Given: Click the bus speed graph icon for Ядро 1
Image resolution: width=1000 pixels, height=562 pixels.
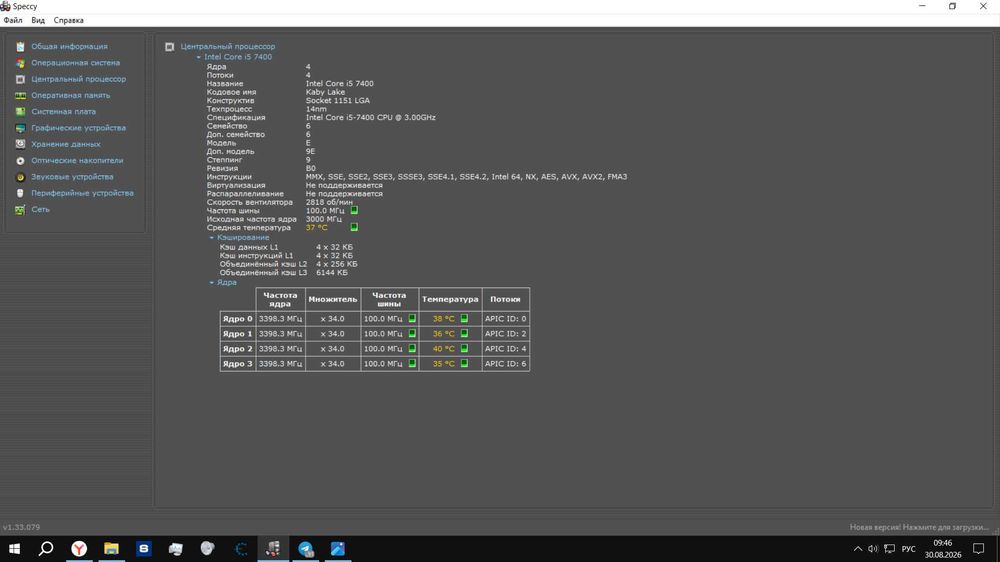Looking at the screenshot, I should [x=412, y=334].
